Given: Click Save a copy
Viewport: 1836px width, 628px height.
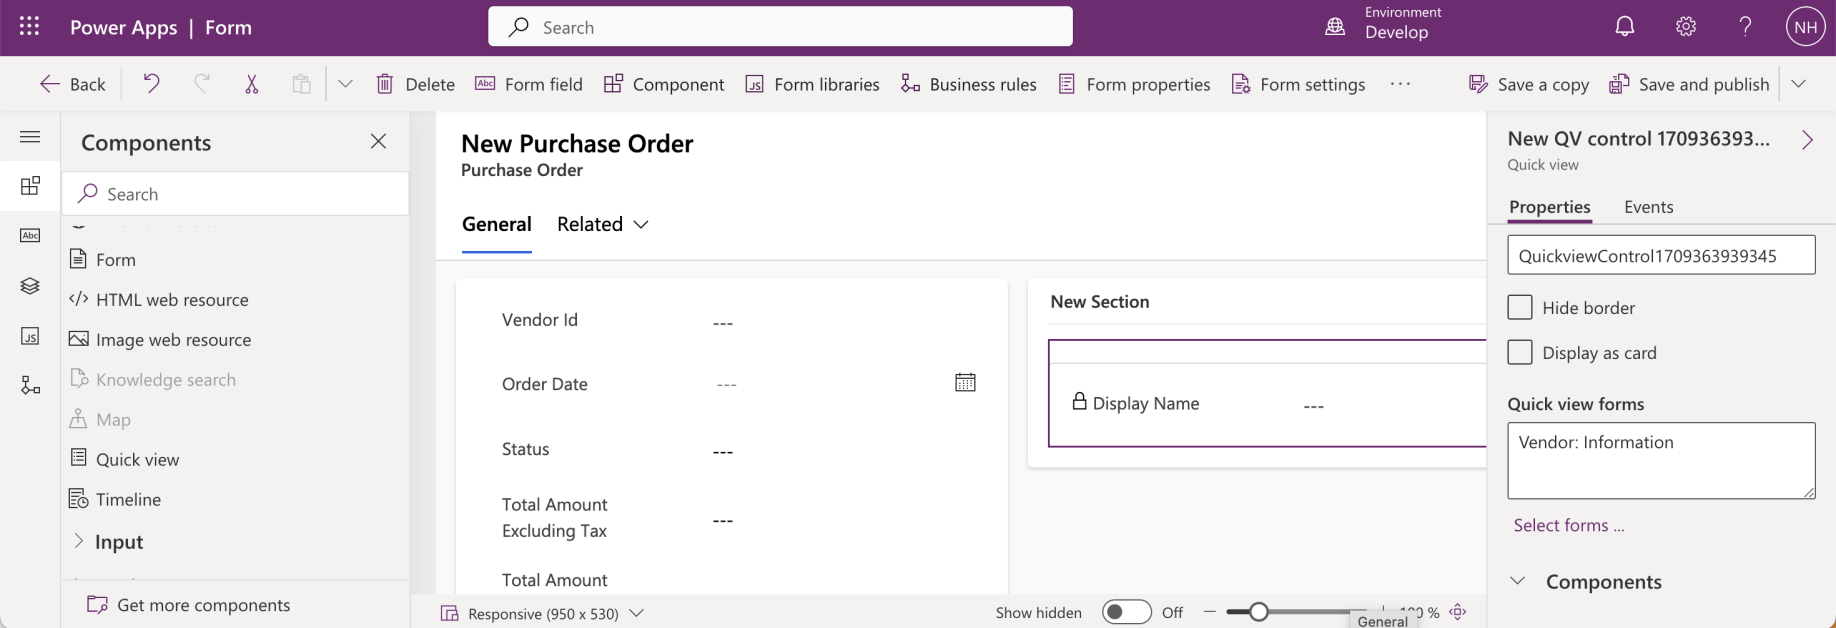Looking at the screenshot, I should pyautogui.click(x=1528, y=84).
